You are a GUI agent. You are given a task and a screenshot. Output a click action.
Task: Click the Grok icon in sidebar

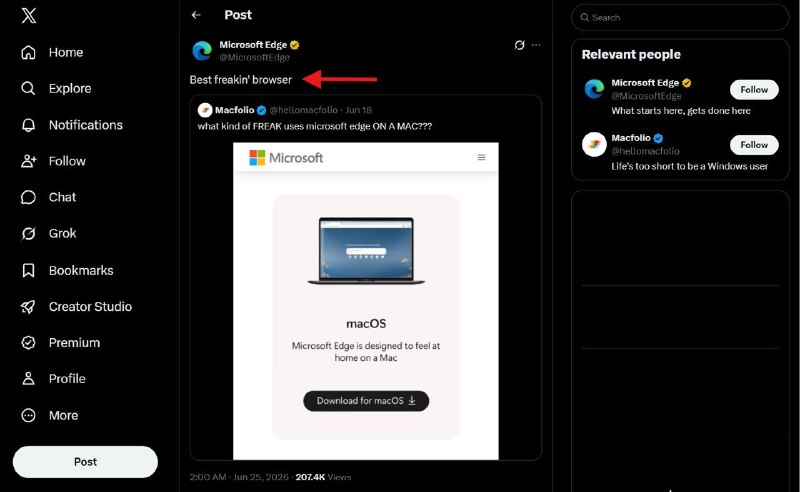(29, 233)
